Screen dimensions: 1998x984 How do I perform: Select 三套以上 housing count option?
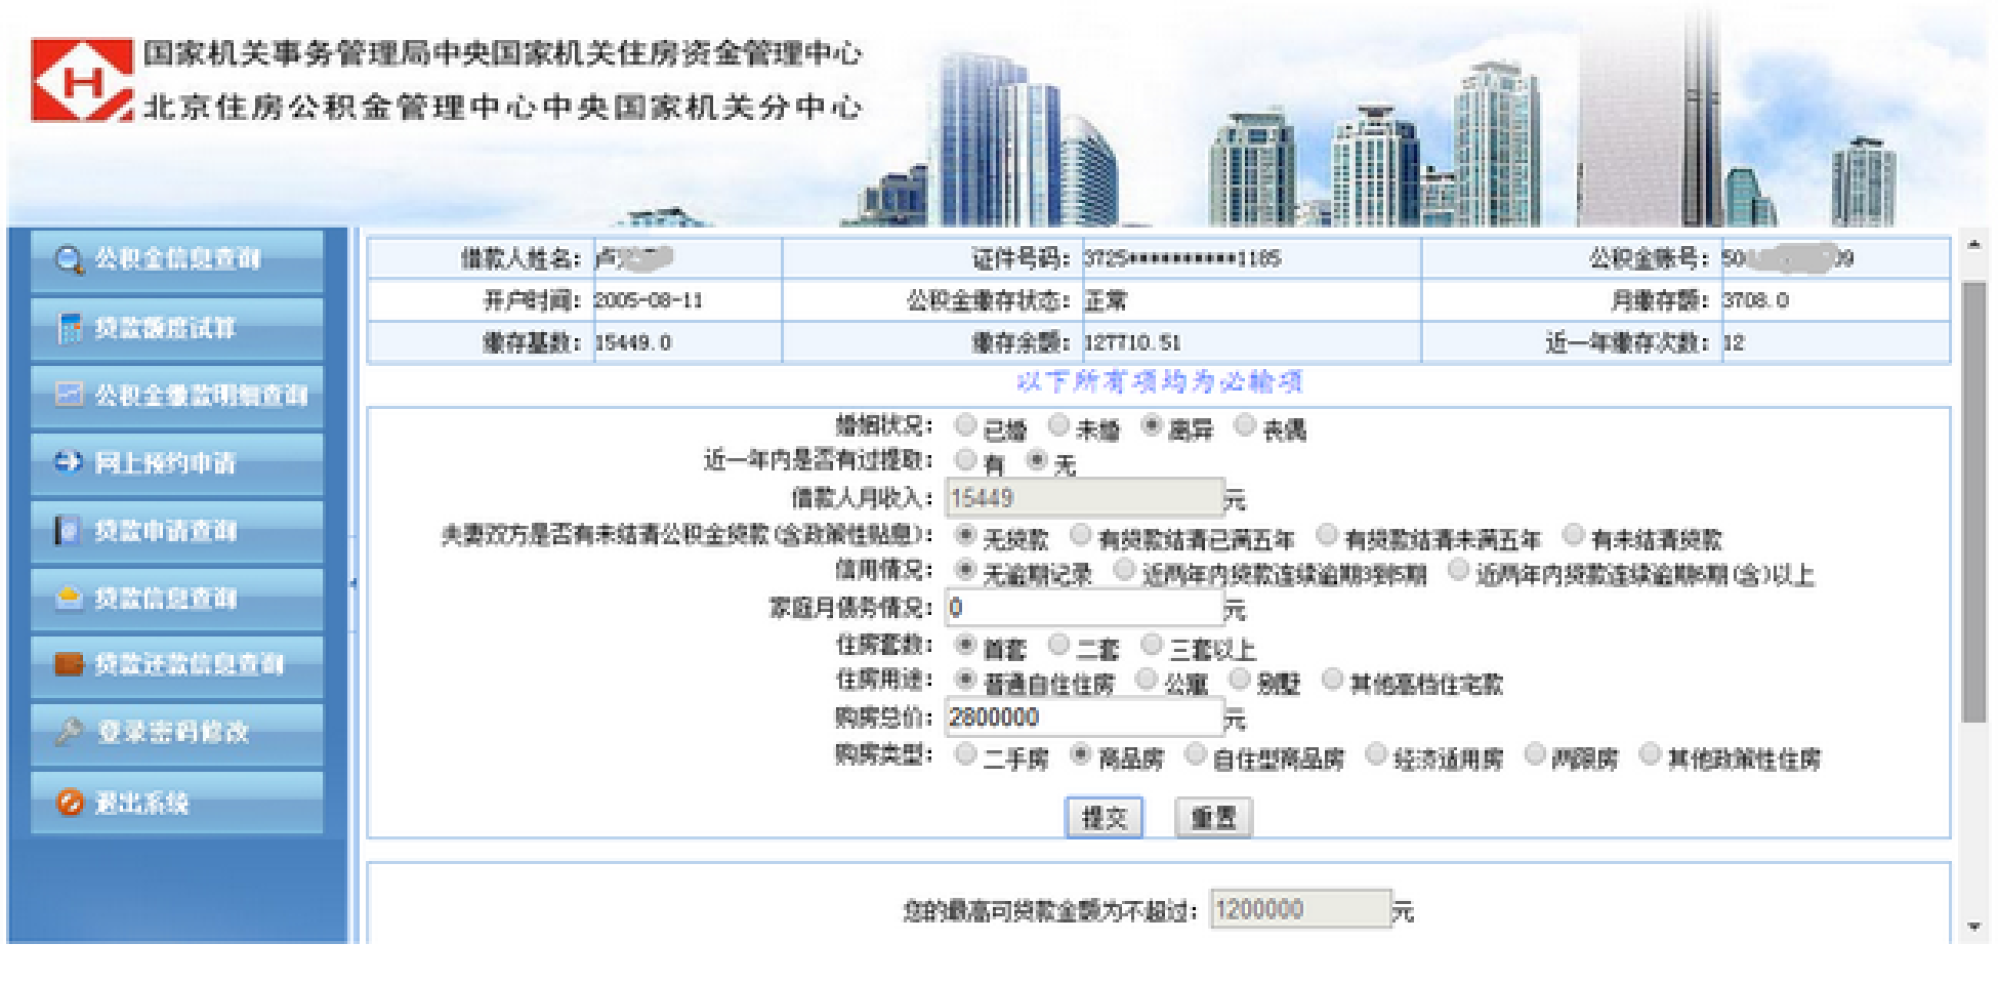[x=1151, y=645]
